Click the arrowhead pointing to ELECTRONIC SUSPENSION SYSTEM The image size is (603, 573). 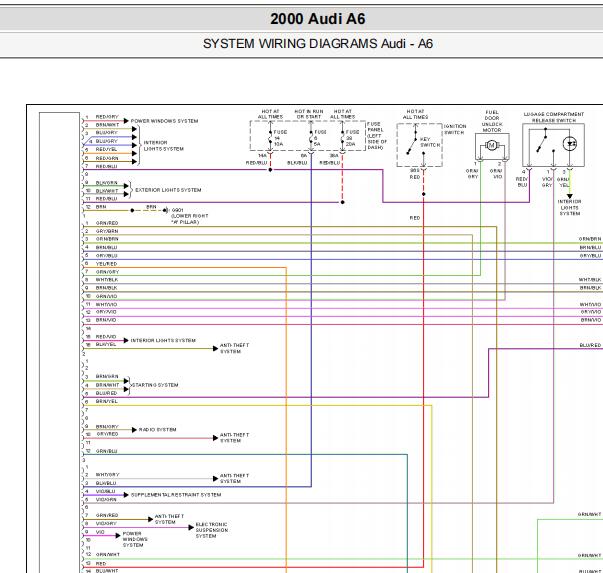pyautogui.click(x=191, y=528)
